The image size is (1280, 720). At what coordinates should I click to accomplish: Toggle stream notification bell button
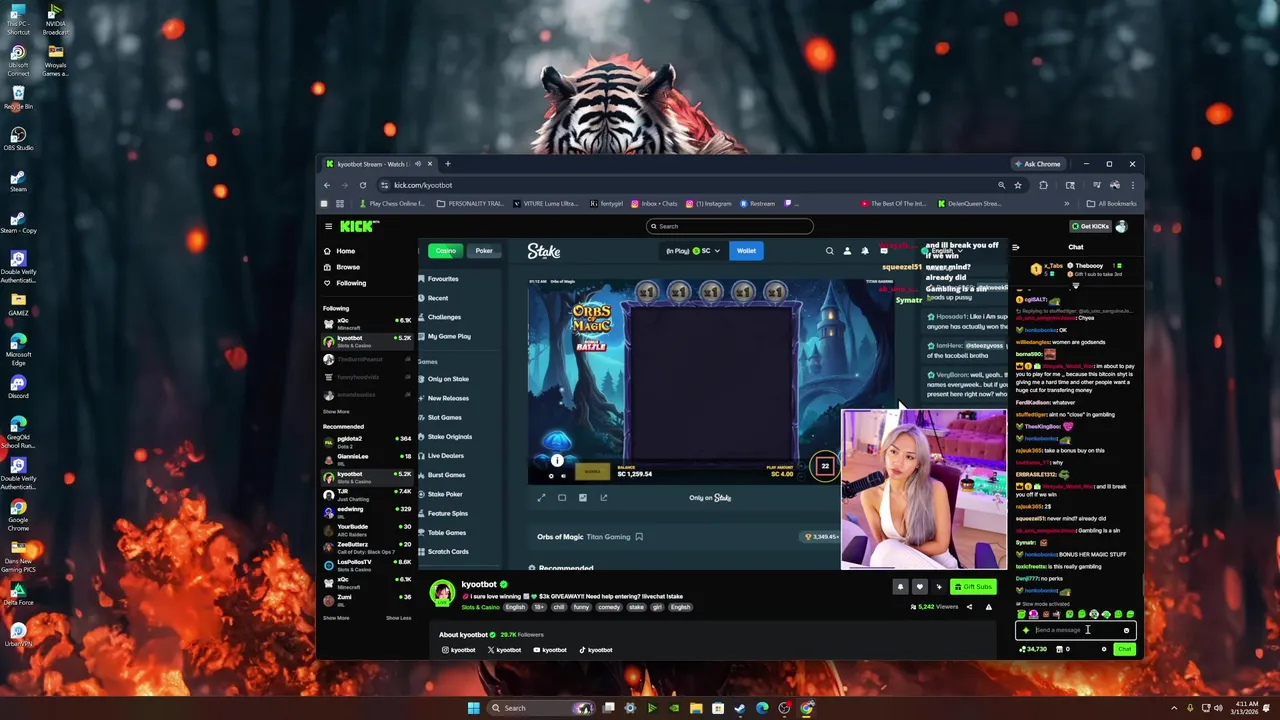click(x=900, y=587)
